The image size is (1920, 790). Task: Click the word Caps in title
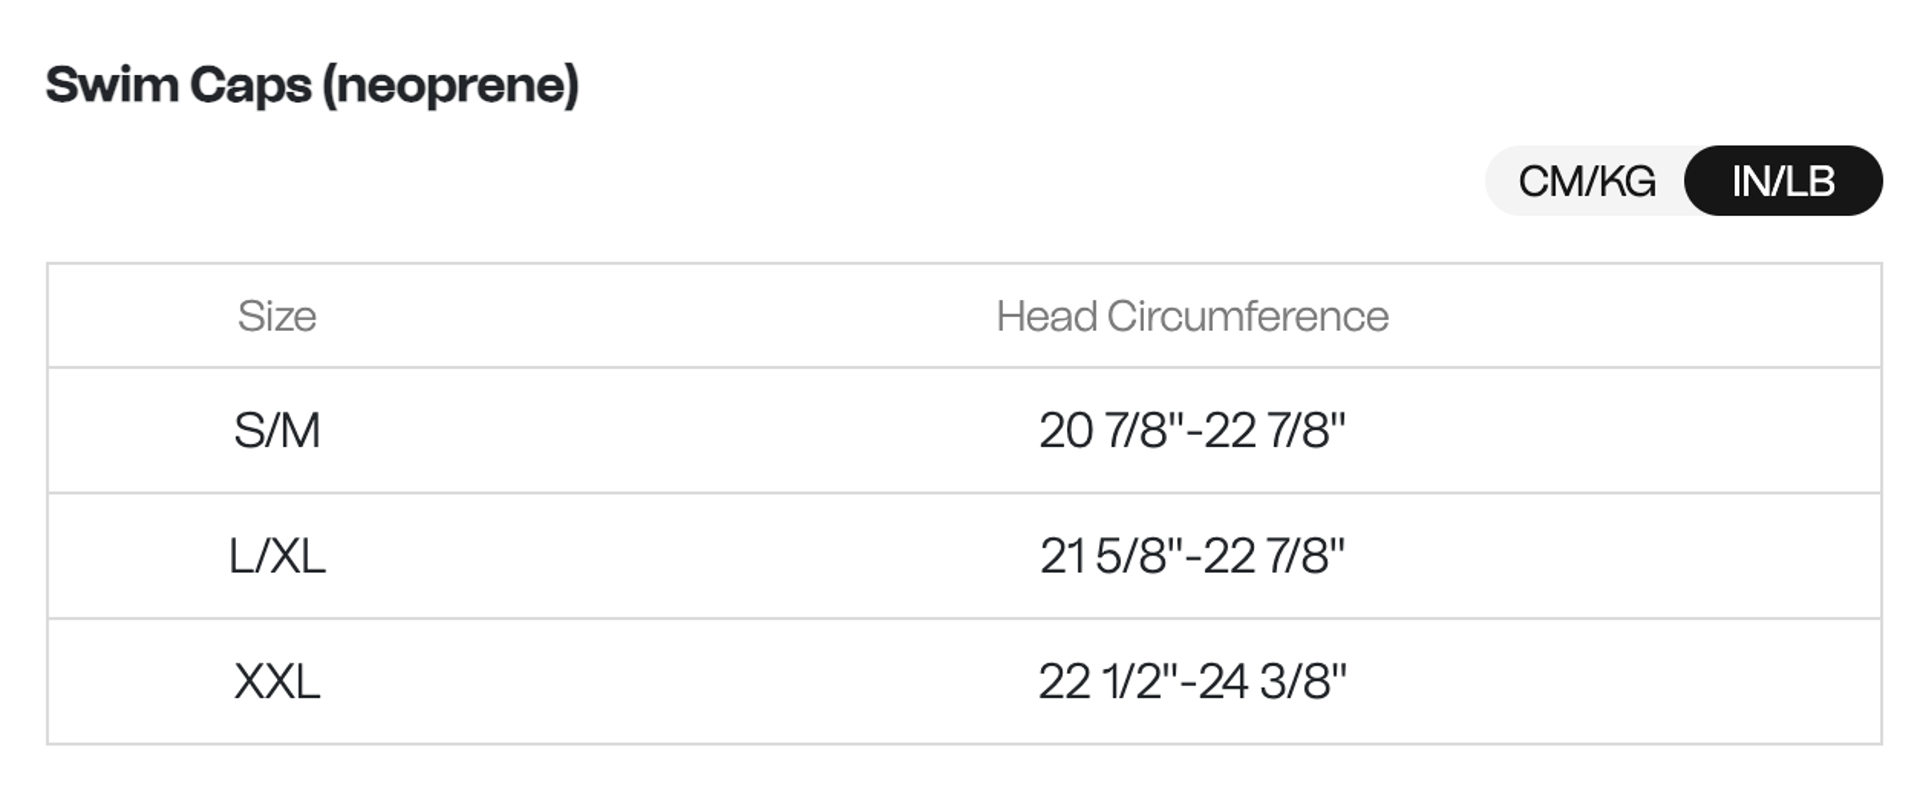[x=250, y=86]
